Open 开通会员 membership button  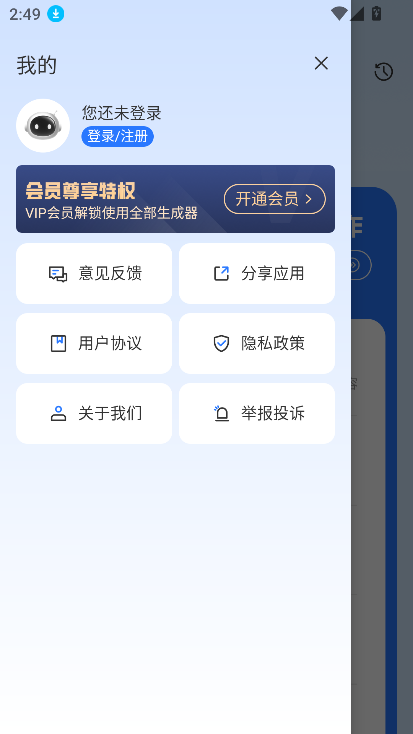coord(275,199)
